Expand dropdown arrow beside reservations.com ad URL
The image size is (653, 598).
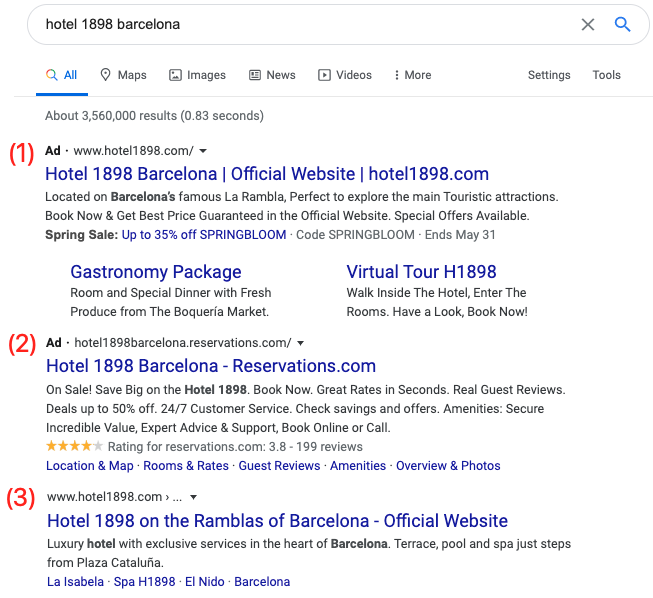coord(301,343)
